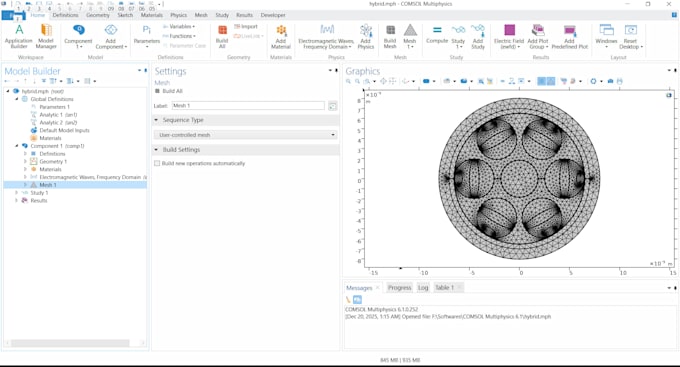This screenshot has width=680, height=367.
Task: Expand the Study 1 tree node
Action: pos(16,193)
